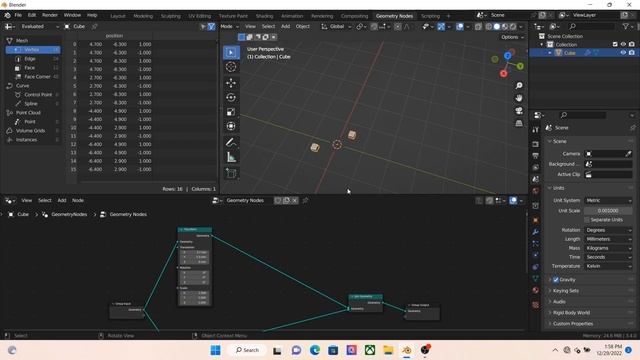Open the viewport Object menu

pos(302,27)
